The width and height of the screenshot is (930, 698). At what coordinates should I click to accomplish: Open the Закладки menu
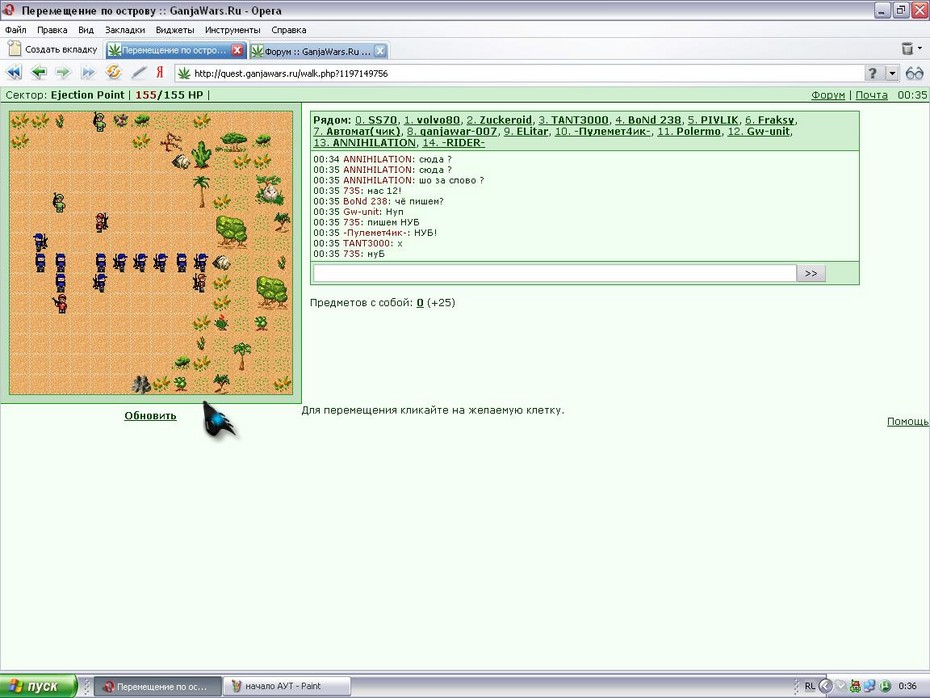pos(125,30)
